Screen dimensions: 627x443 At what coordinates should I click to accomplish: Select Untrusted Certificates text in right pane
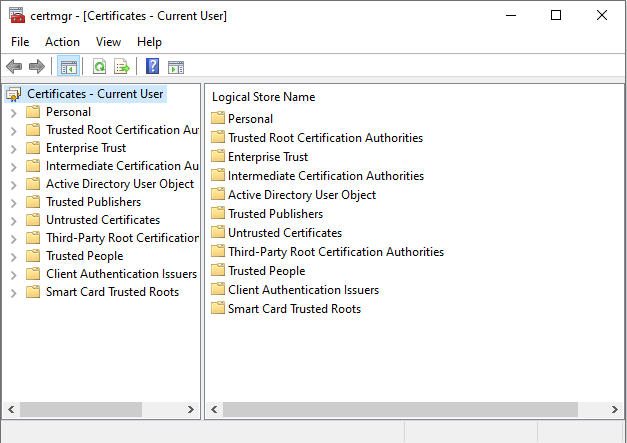coord(285,233)
